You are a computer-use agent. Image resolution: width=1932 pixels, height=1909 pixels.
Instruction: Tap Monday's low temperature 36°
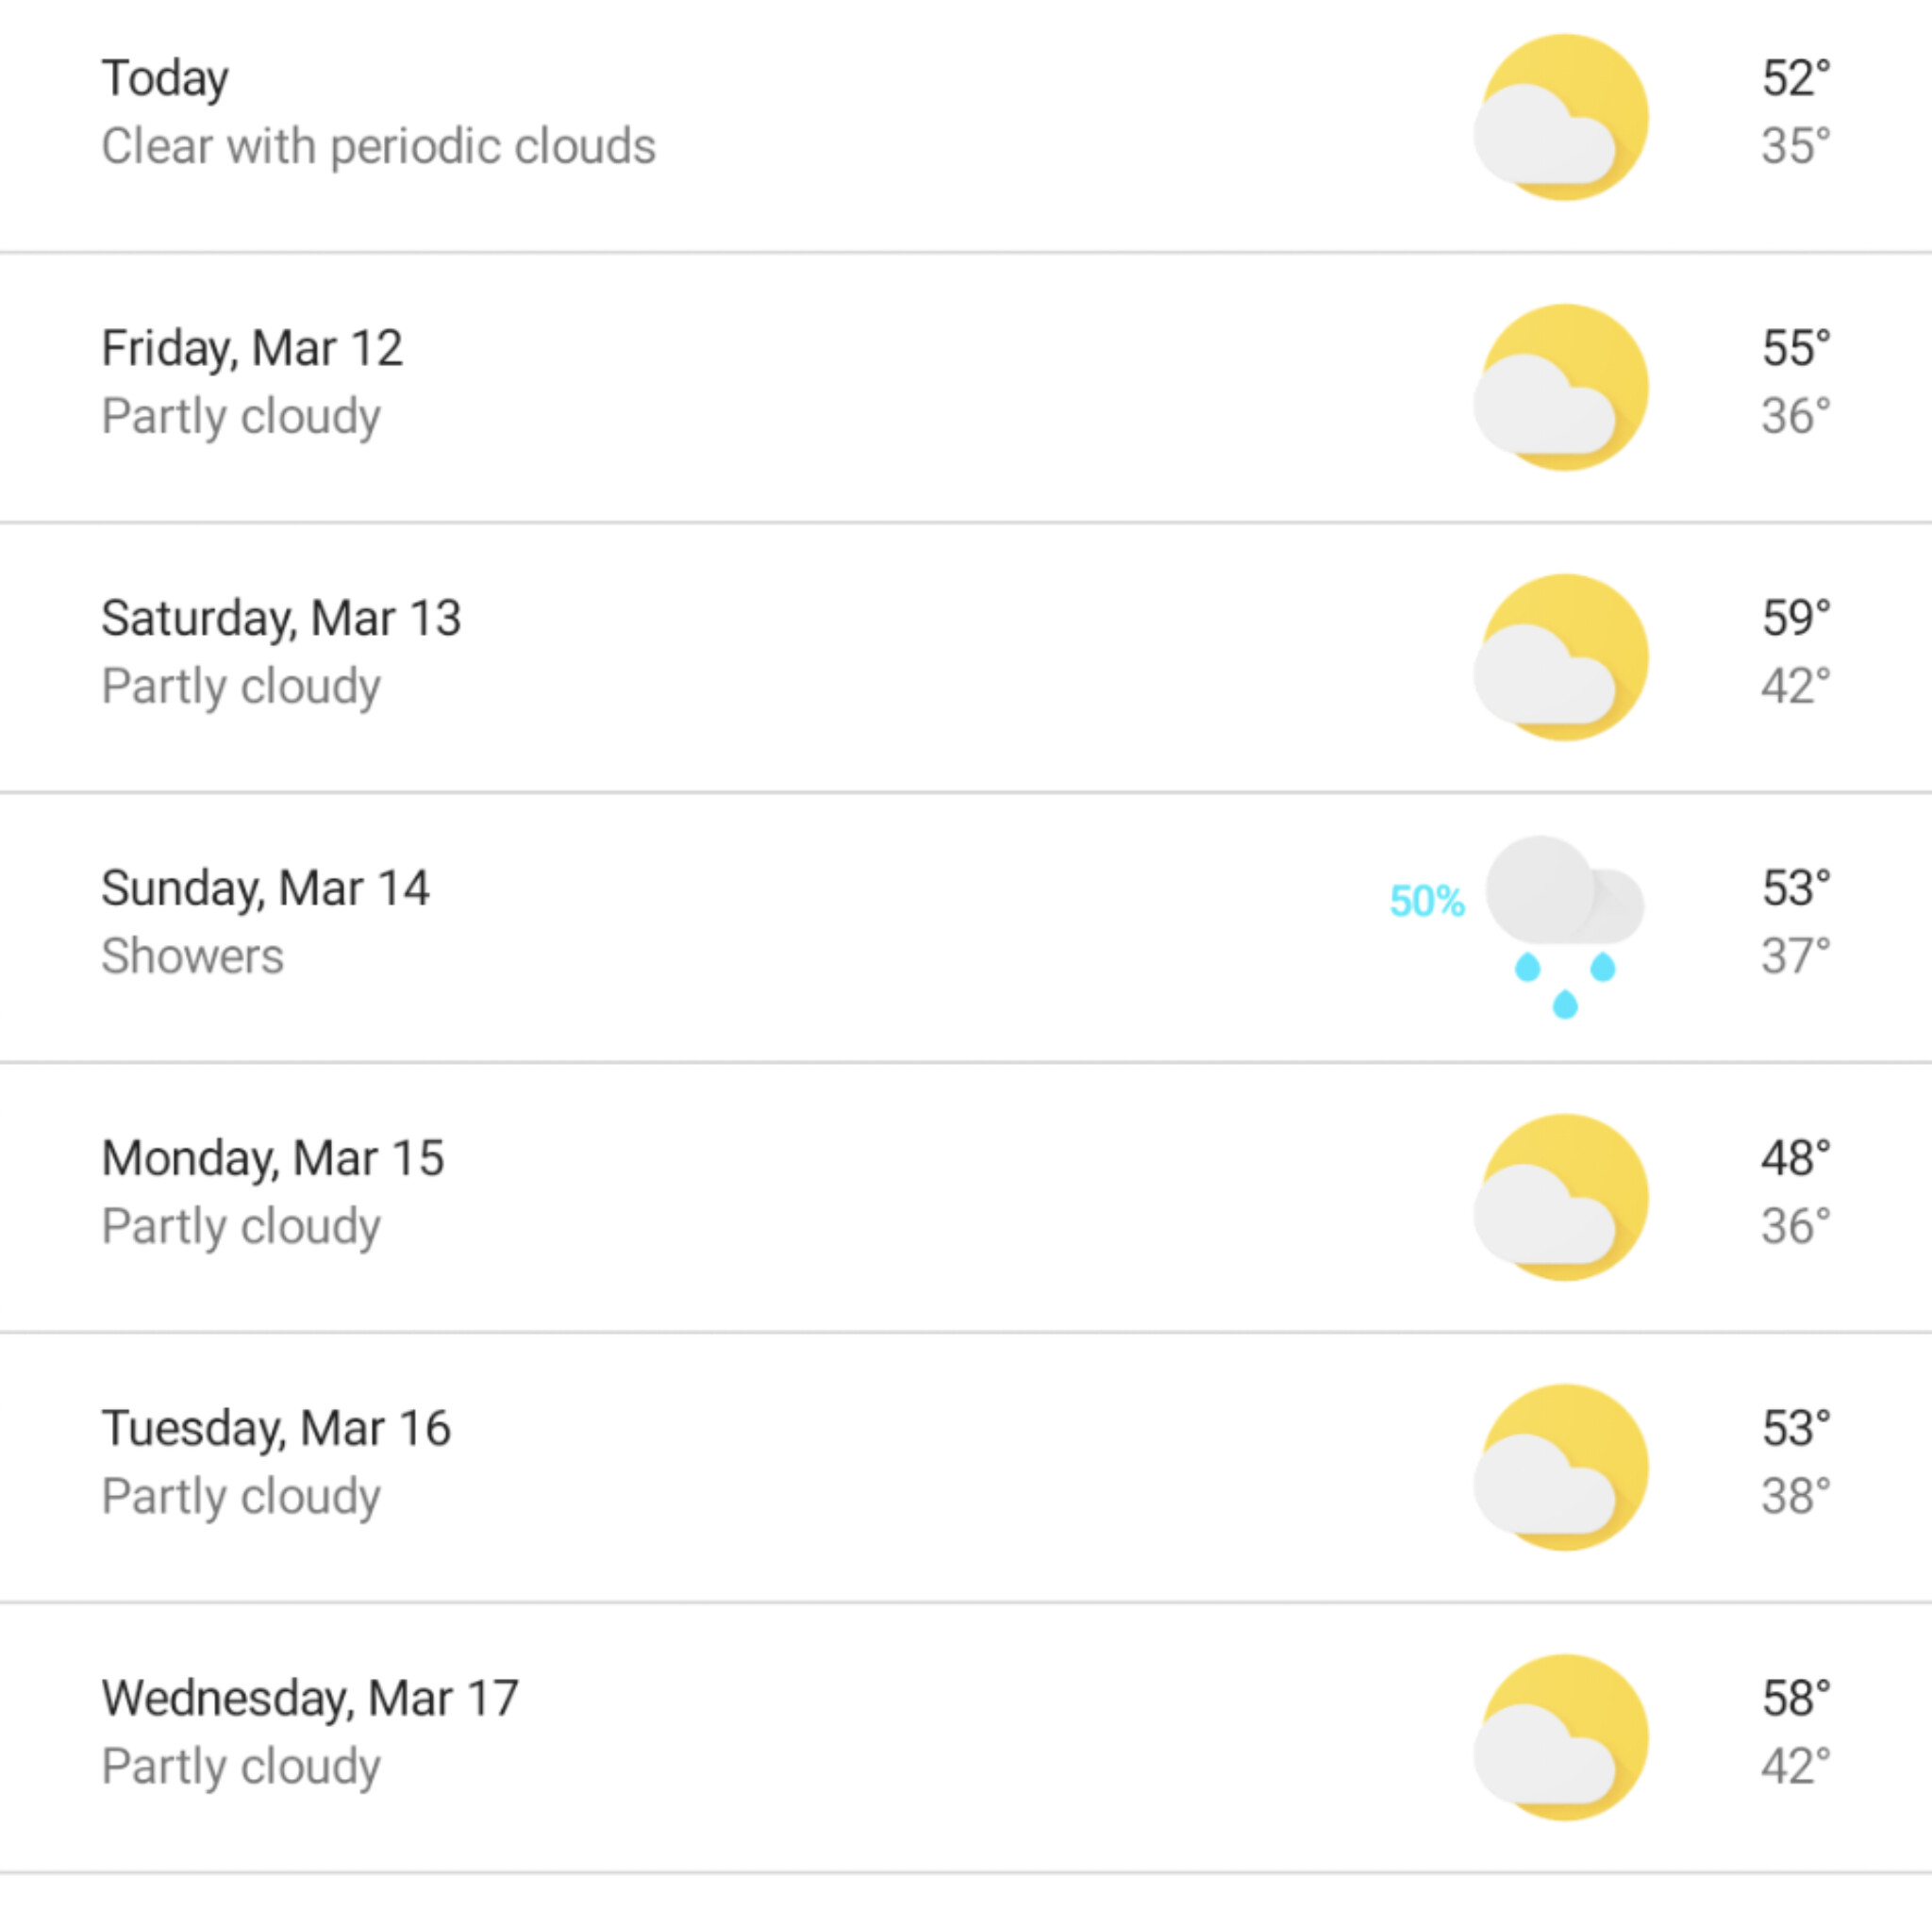[x=1796, y=1226]
